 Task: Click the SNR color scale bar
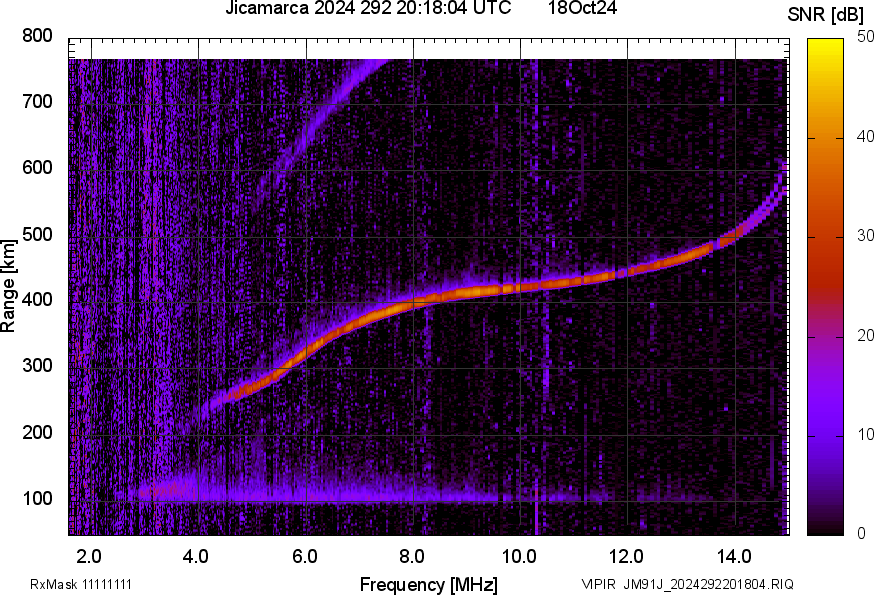pos(826,287)
